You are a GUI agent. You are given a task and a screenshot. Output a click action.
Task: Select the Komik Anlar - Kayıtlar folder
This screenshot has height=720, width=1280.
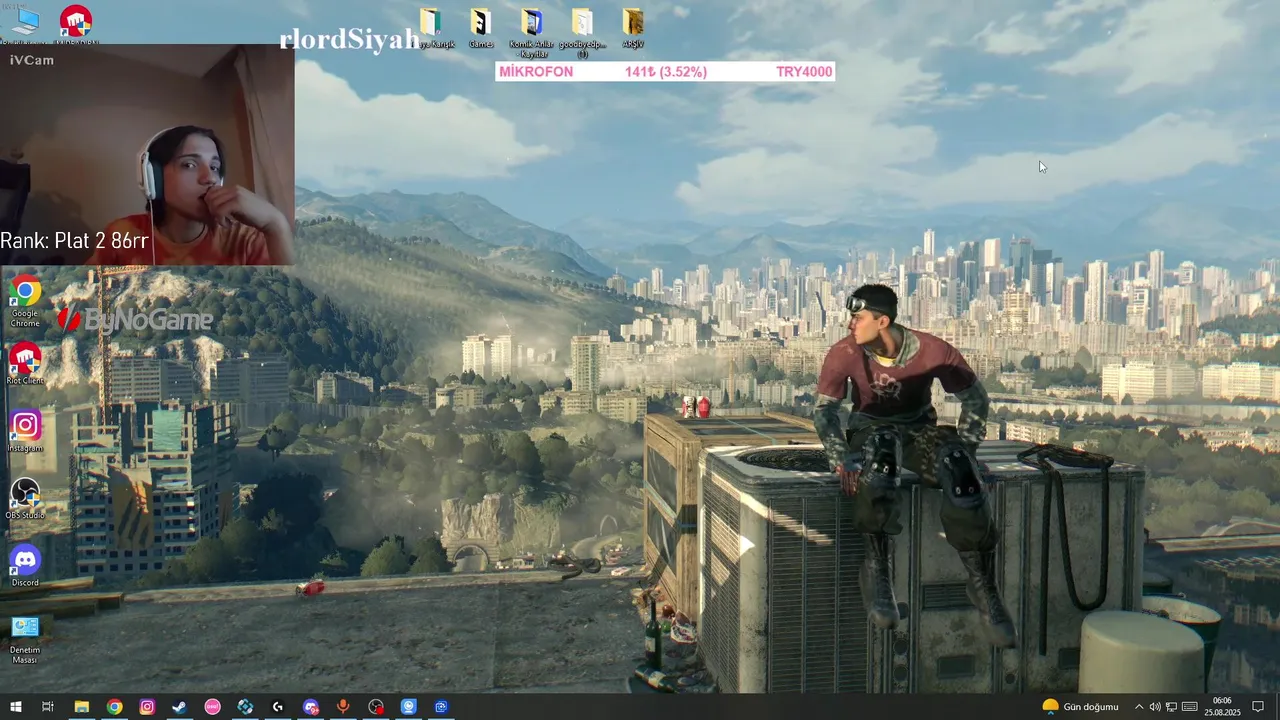pyautogui.click(x=531, y=32)
